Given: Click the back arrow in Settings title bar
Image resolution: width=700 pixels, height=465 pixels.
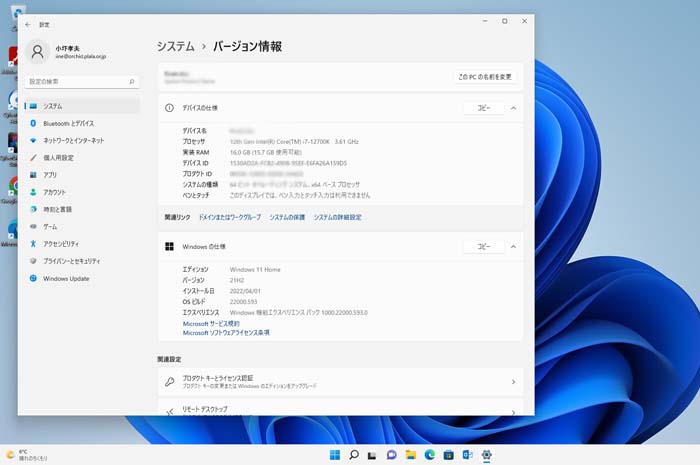Looking at the screenshot, I should click(x=28, y=25).
